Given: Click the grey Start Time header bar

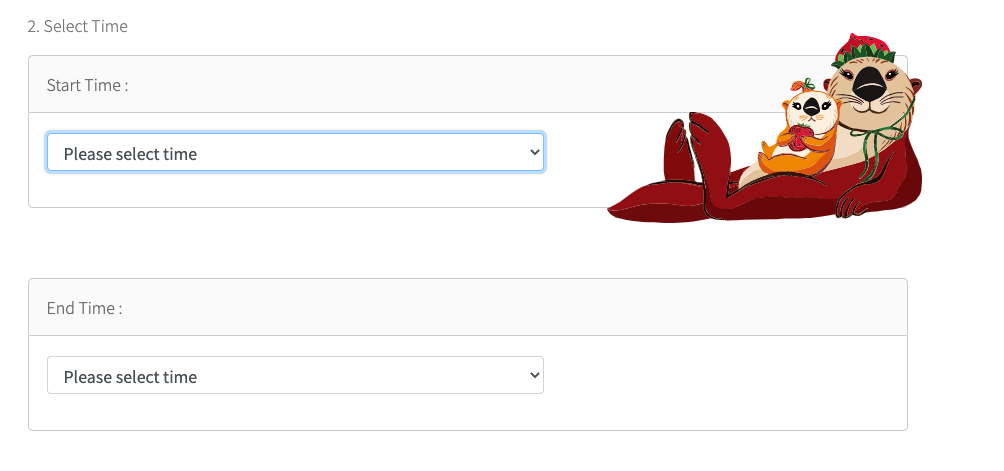Looking at the screenshot, I should click(x=468, y=84).
